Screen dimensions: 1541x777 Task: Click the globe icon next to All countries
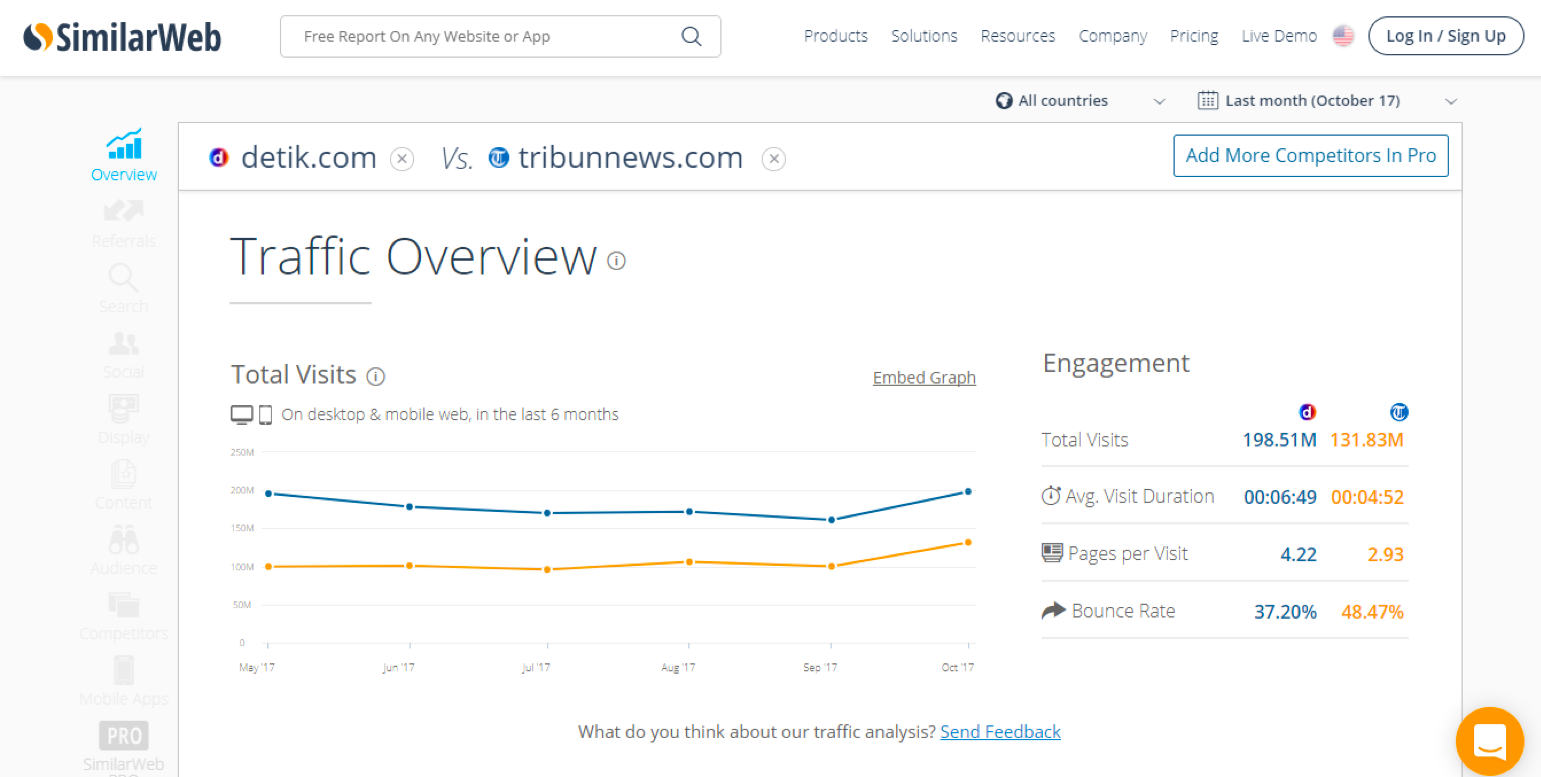1004,101
